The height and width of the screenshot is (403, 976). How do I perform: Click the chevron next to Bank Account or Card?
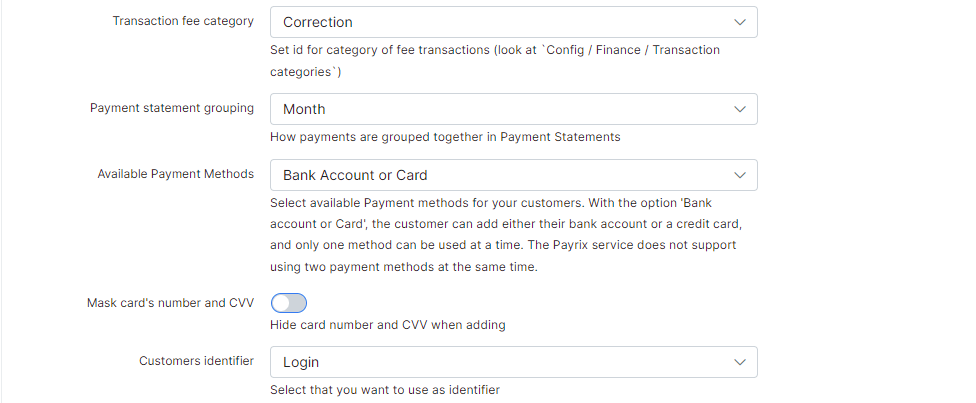[739, 175]
